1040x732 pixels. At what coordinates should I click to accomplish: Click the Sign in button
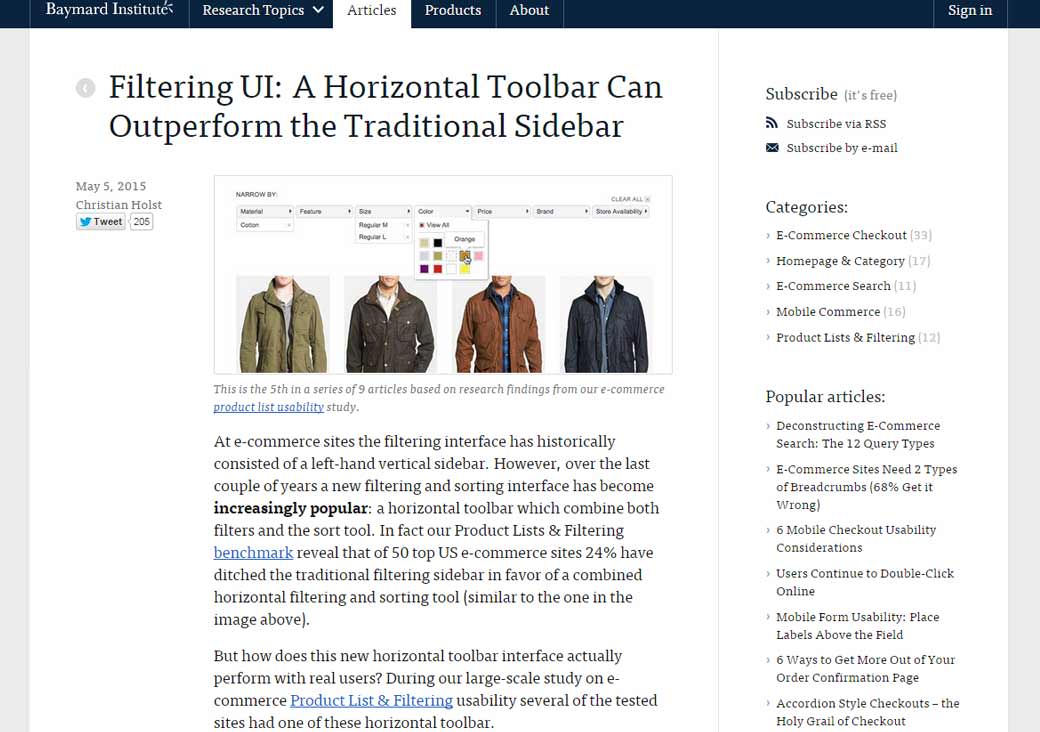(969, 11)
